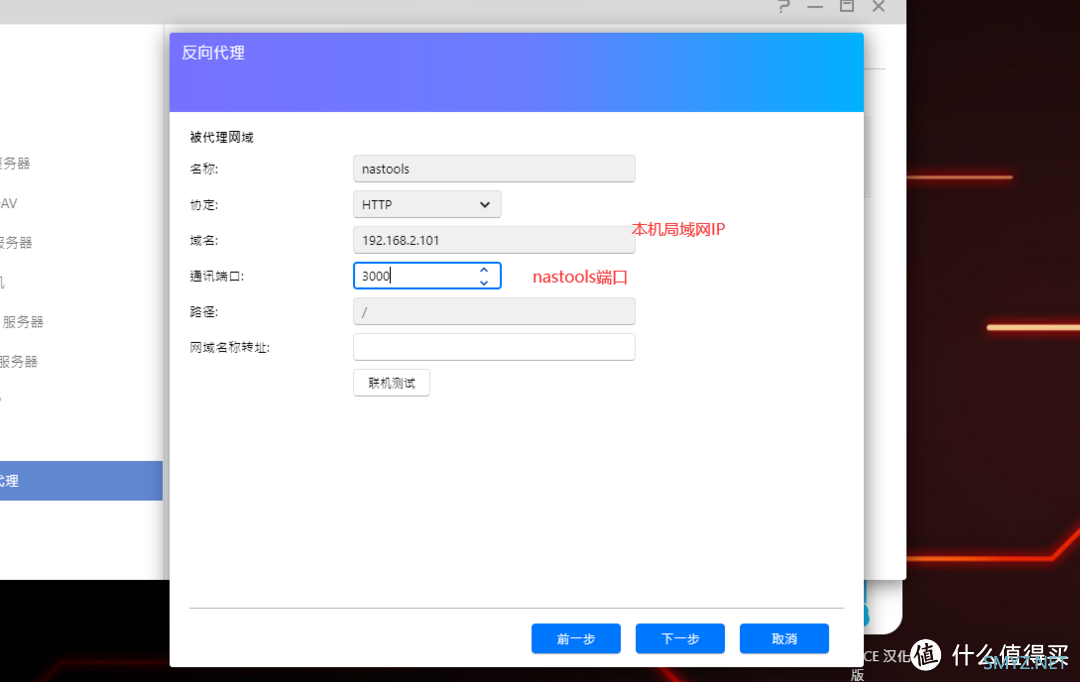Click the 取消 cancel button
The height and width of the screenshot is (682, 1080).
click(x=783, y=638)
